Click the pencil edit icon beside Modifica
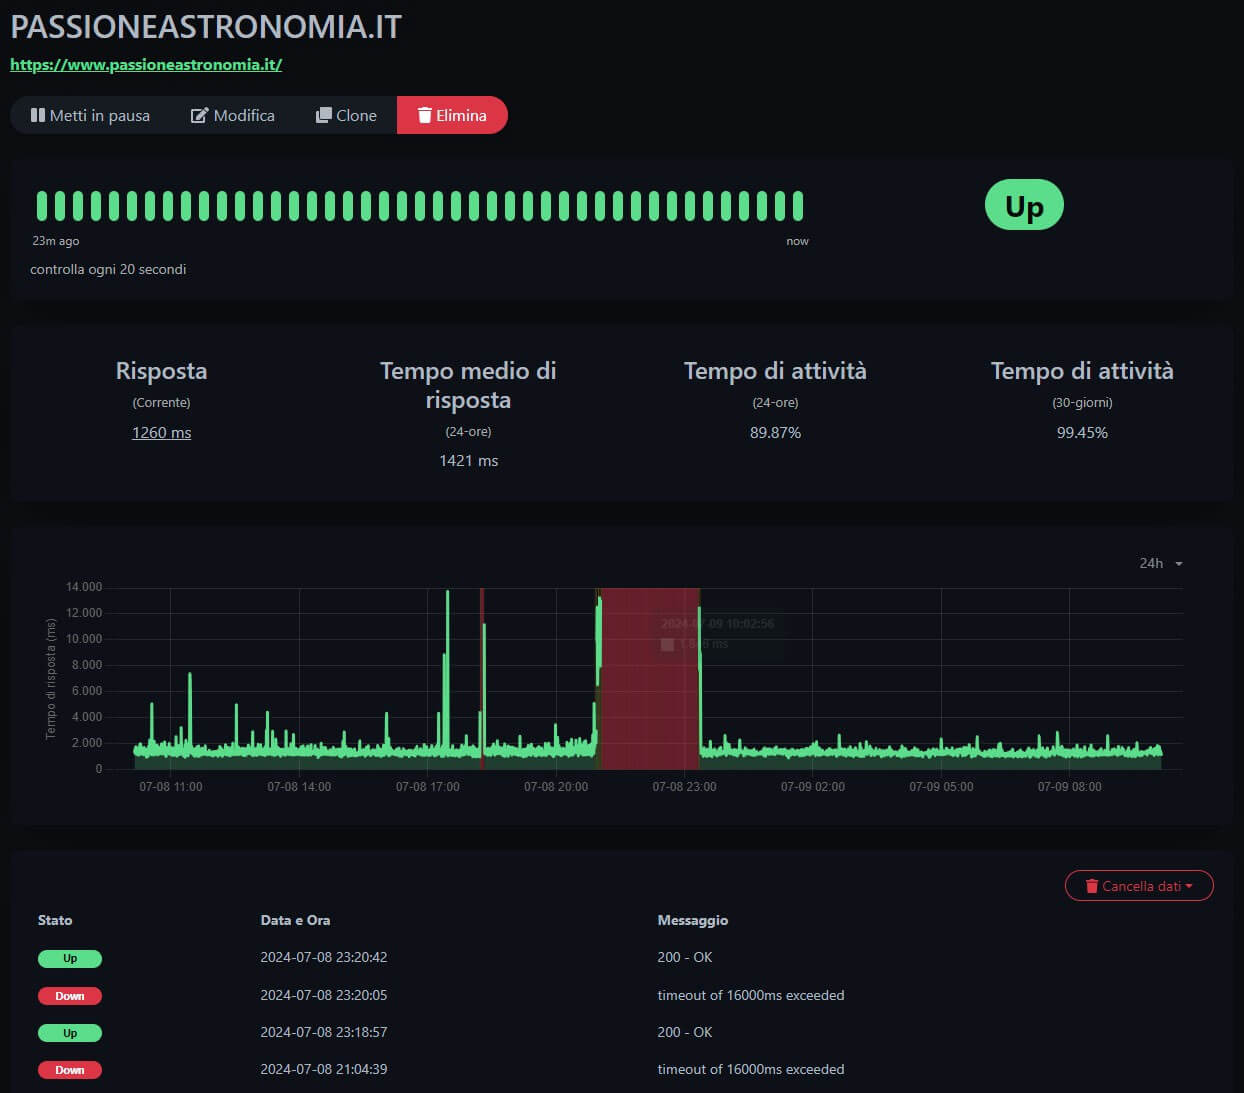 click(x=199, y=115)
